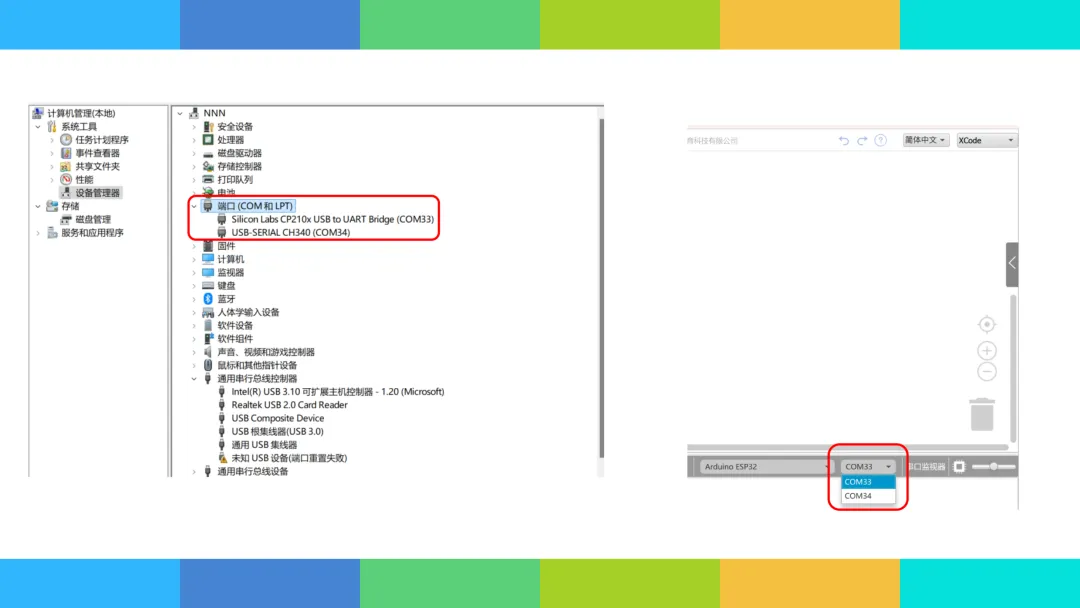Click the 任务计划程序 task scheduler item
Viewport: 1080px width, 608px height.
pyautogui.click(x=102, y=140)
